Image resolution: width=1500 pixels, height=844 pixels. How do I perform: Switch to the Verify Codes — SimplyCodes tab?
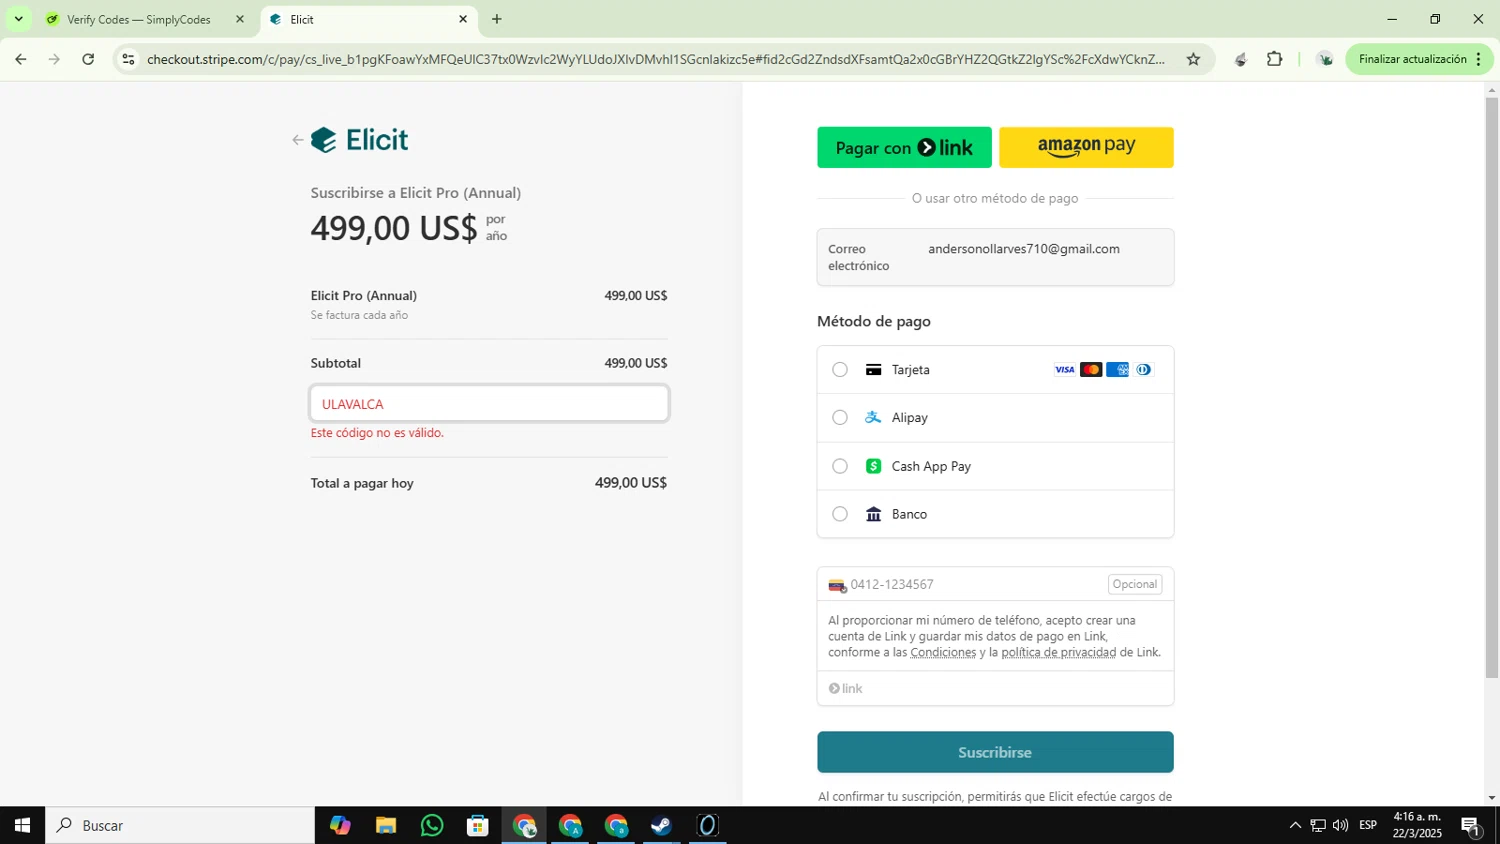(139, 19)
